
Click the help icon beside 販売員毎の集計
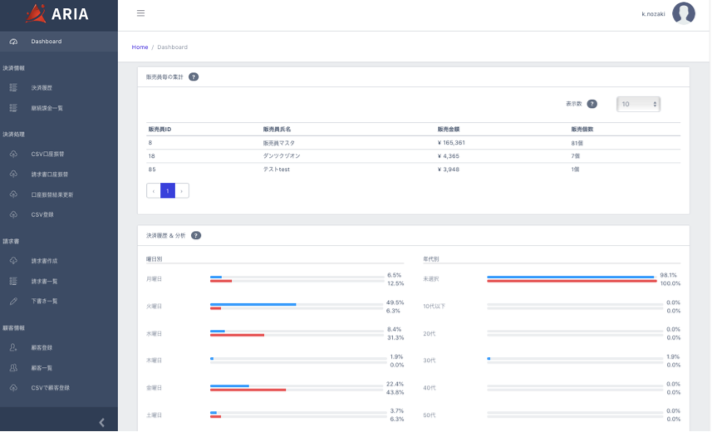[x=193, y=76]
